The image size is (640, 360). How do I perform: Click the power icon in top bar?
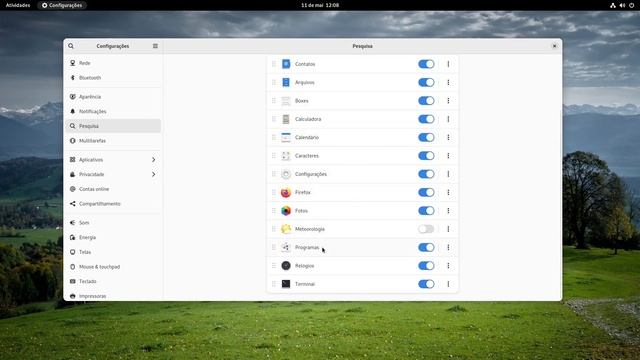tap(631, 5)
